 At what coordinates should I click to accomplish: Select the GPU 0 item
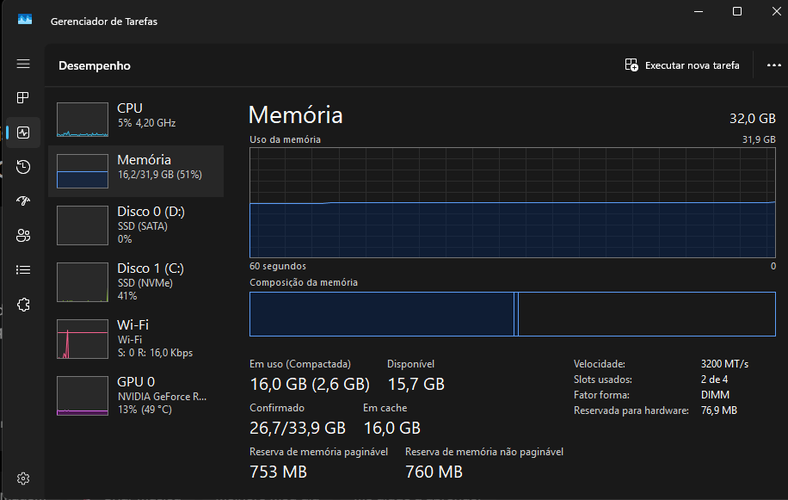(x=136, y=395)
